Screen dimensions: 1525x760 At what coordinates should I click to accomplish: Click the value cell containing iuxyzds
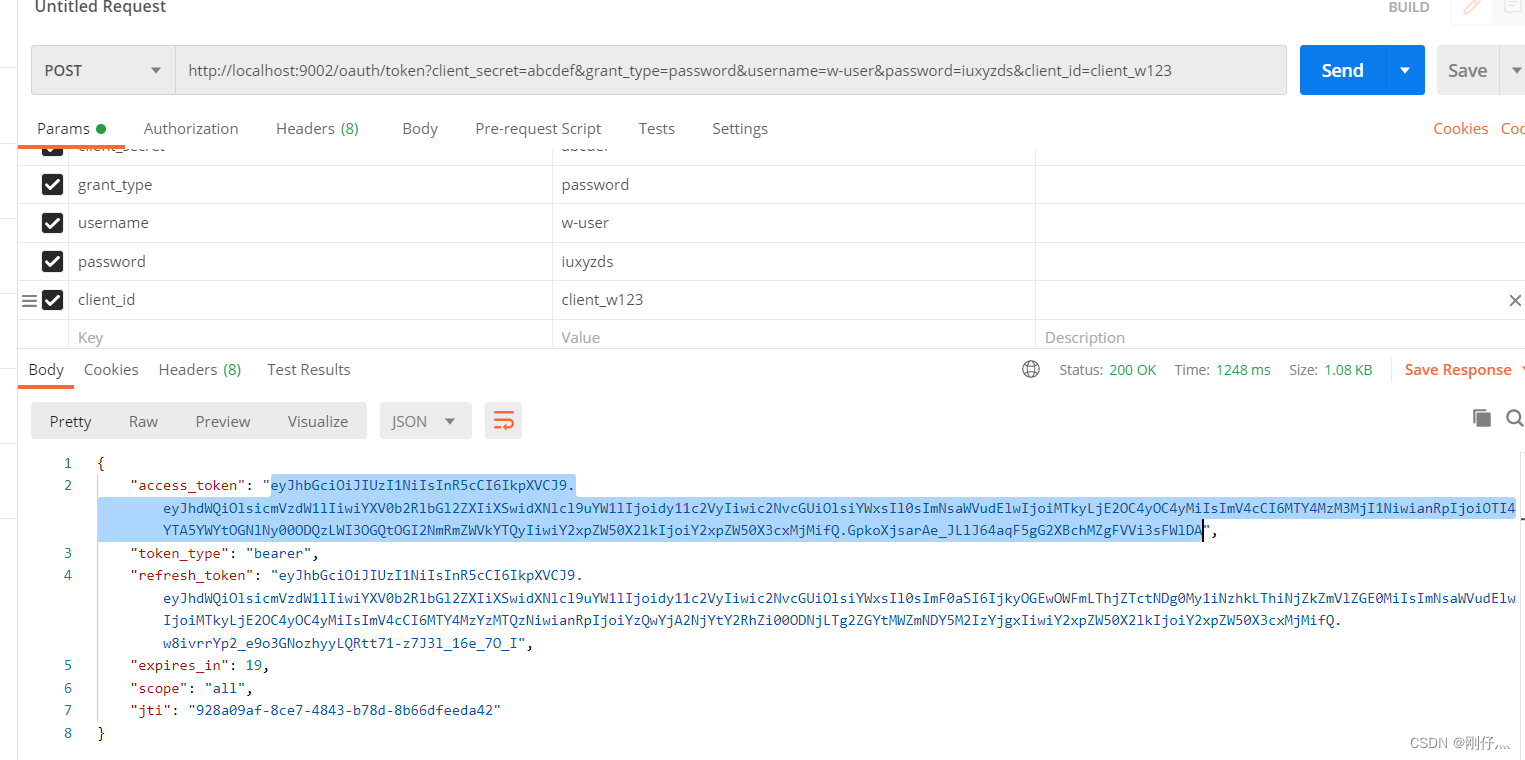[793, 262]
